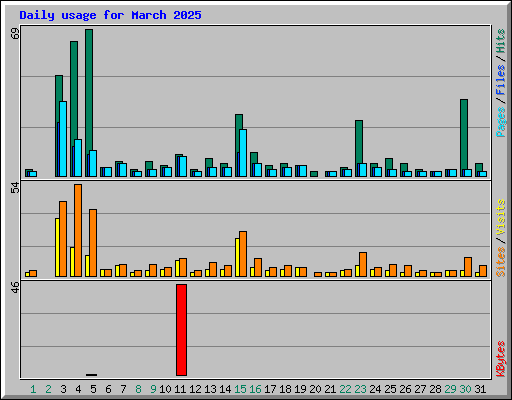Click the red 'KBytes' legend label

(501, 359)
